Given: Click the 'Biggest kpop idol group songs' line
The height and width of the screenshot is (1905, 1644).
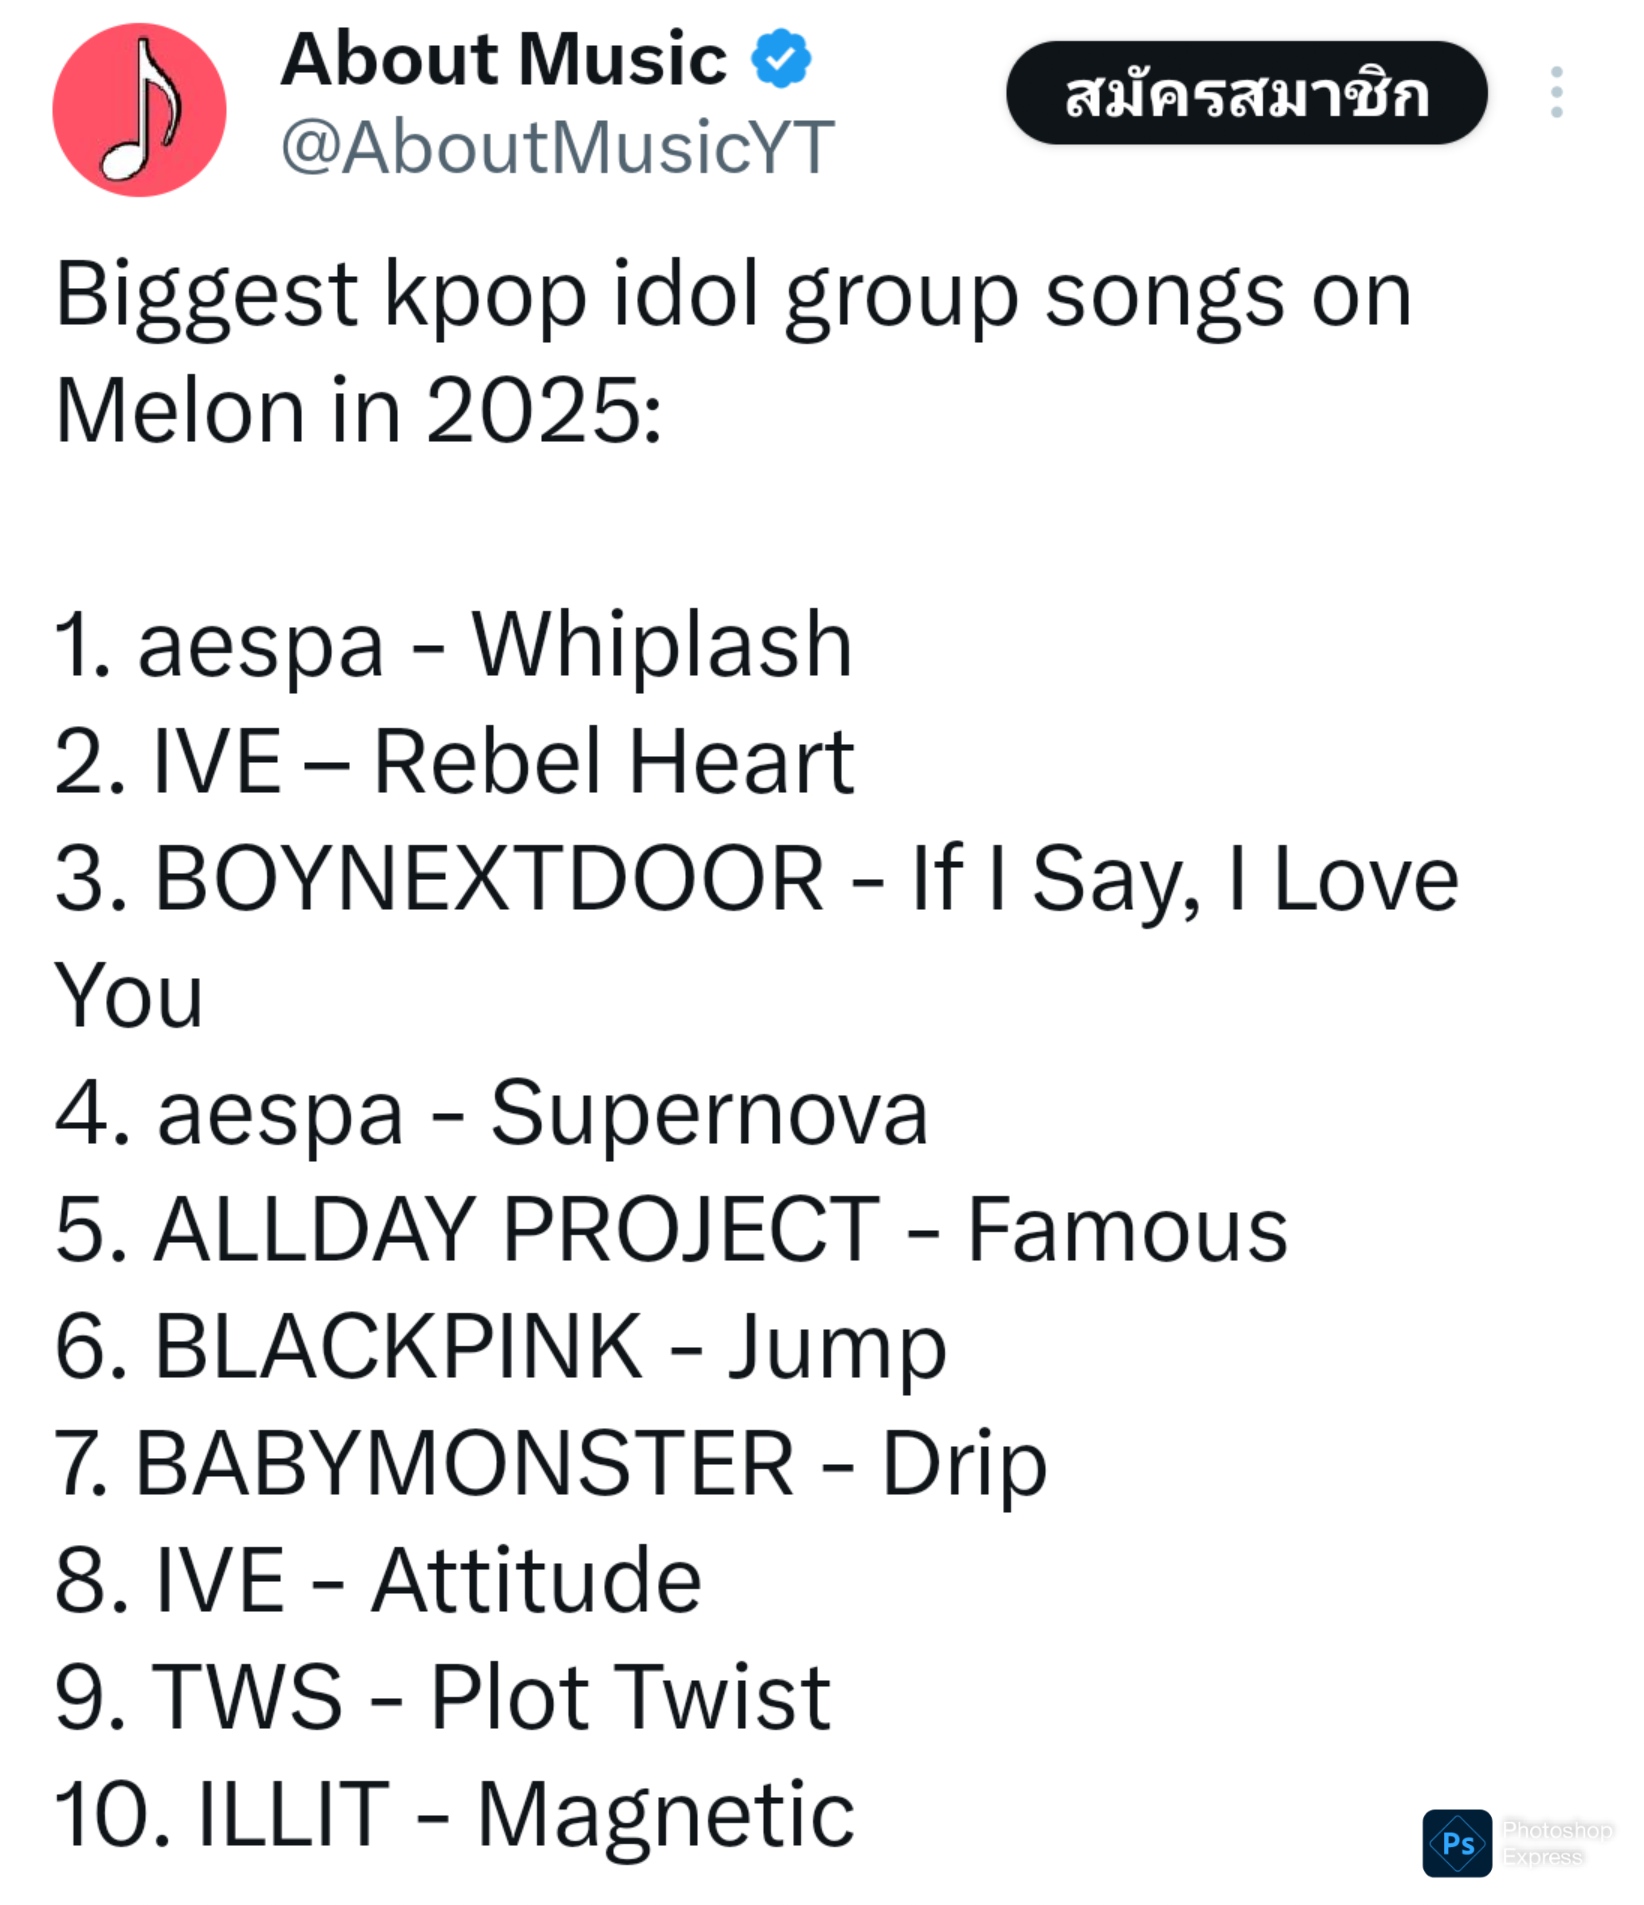Looking at the screenshot, I should [733, 295].
